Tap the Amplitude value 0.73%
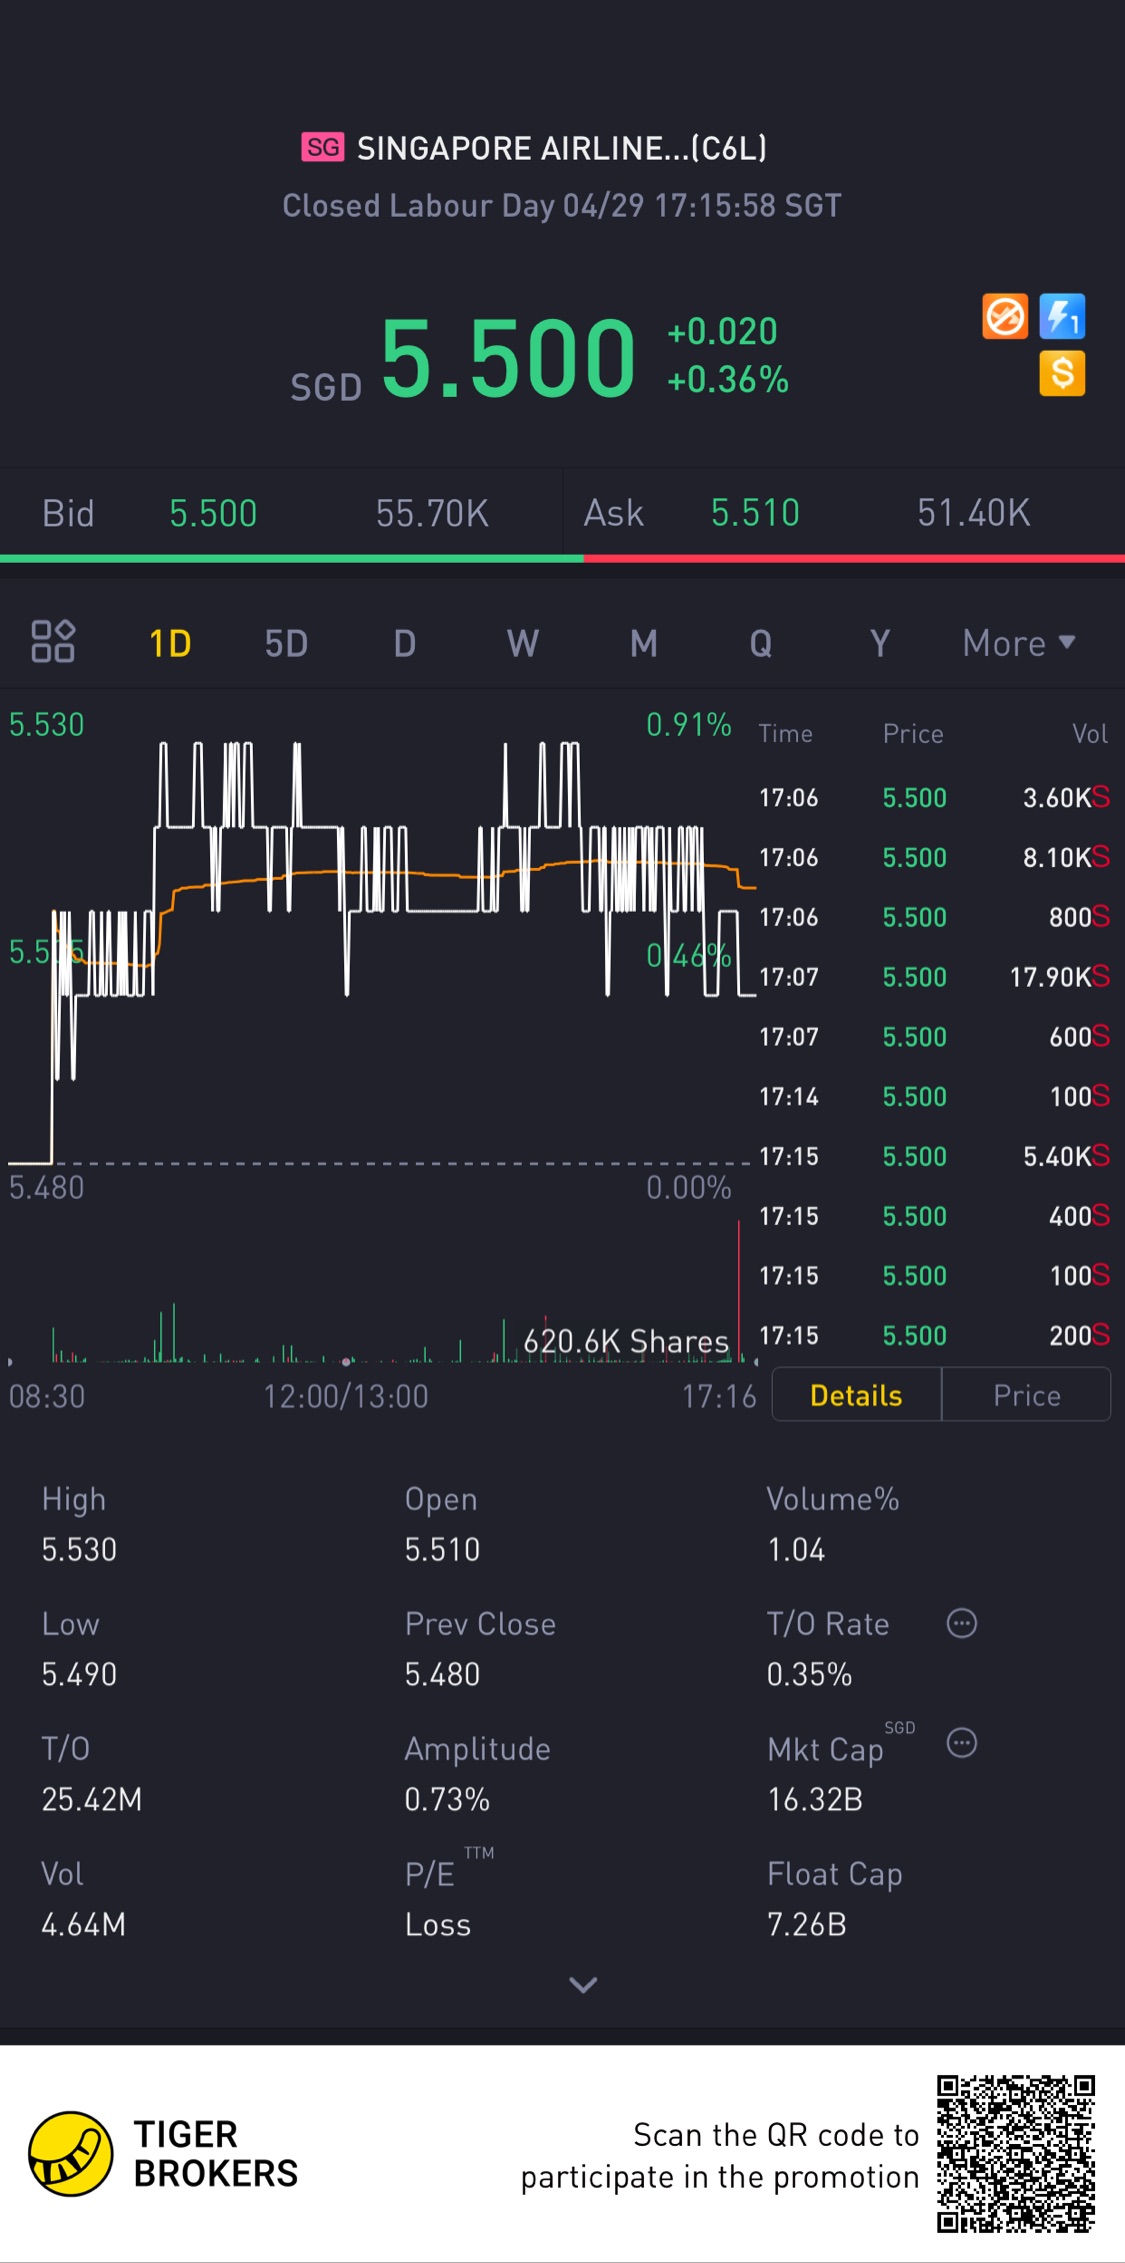 (x=447, y=1799)
